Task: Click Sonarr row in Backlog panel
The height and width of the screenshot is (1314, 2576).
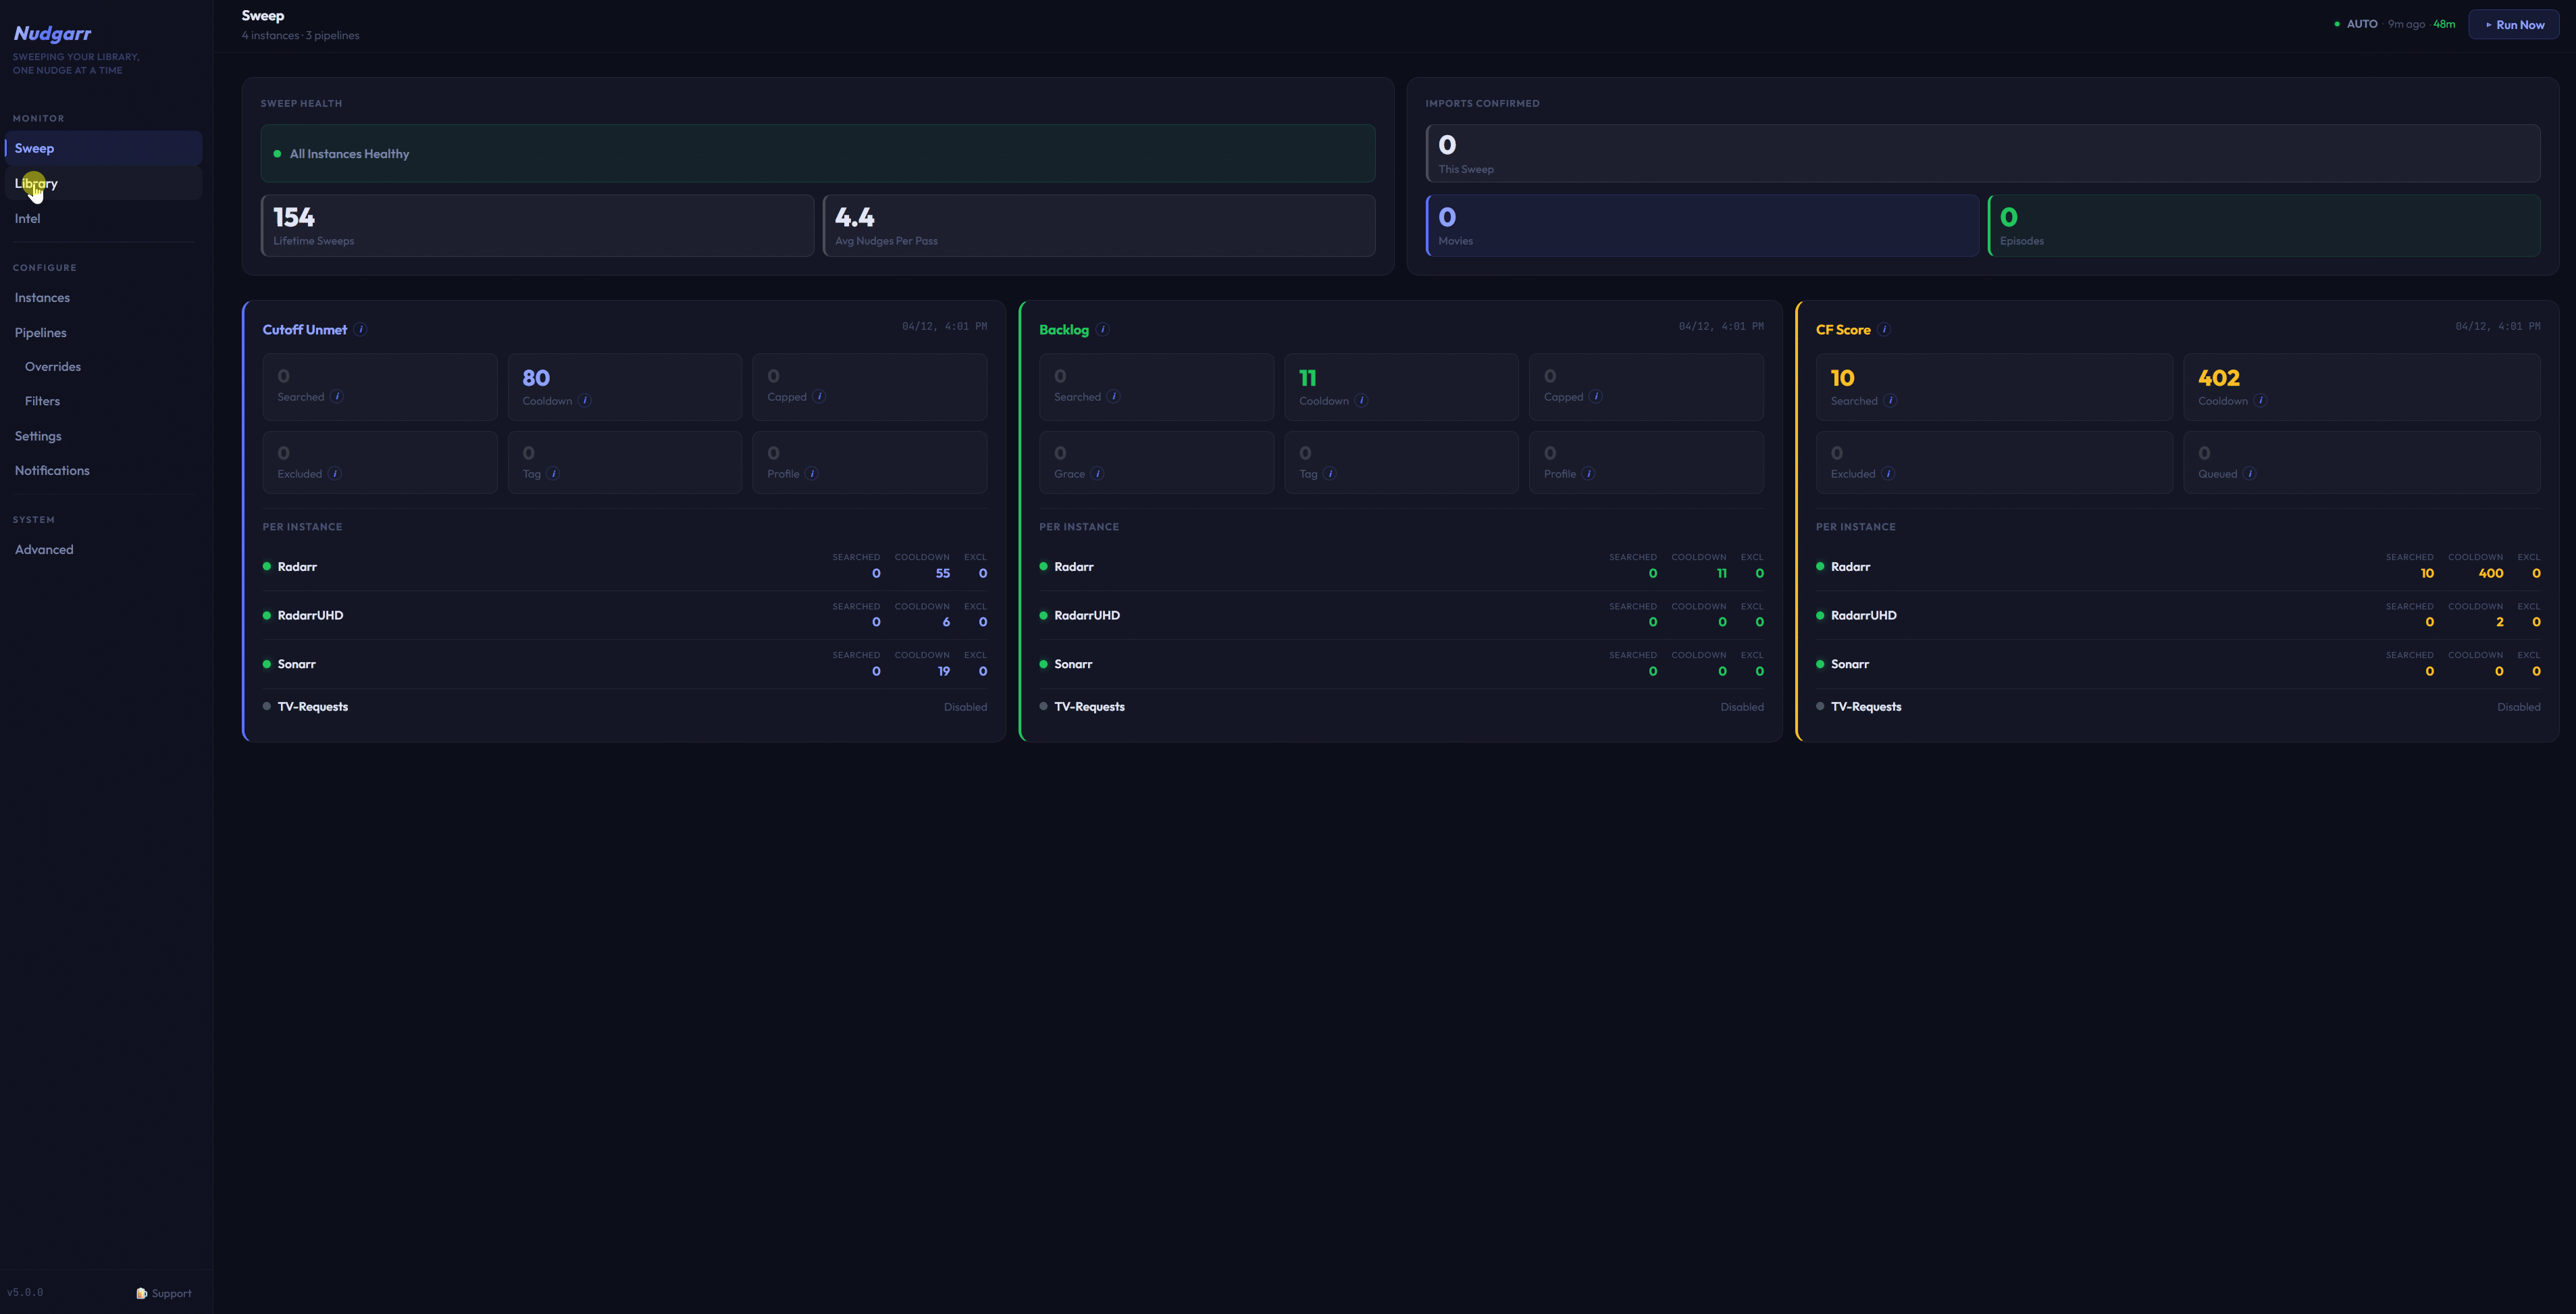Action: coord(1401,664)
